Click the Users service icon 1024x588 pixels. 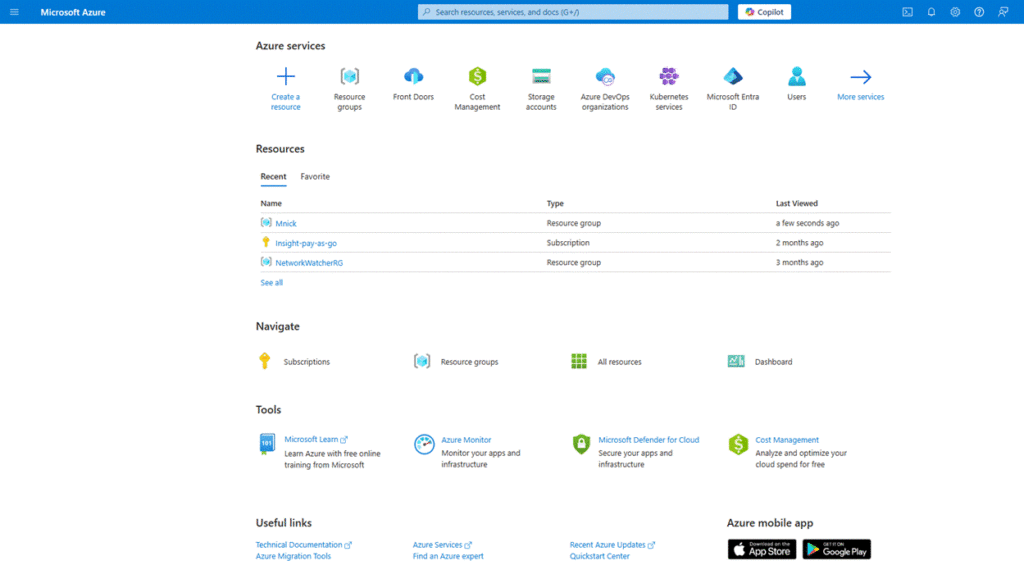796,77
